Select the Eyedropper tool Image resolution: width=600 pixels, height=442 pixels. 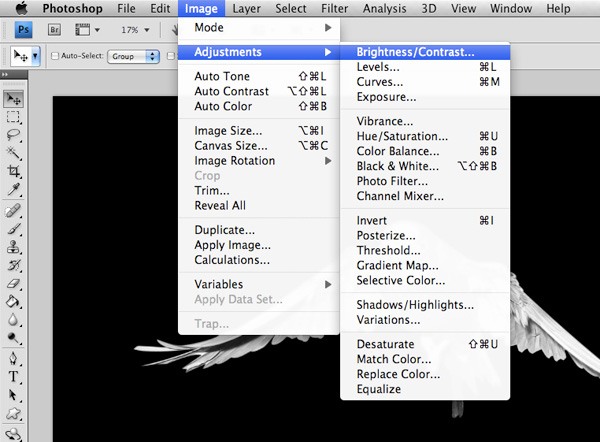coord(14,189)
